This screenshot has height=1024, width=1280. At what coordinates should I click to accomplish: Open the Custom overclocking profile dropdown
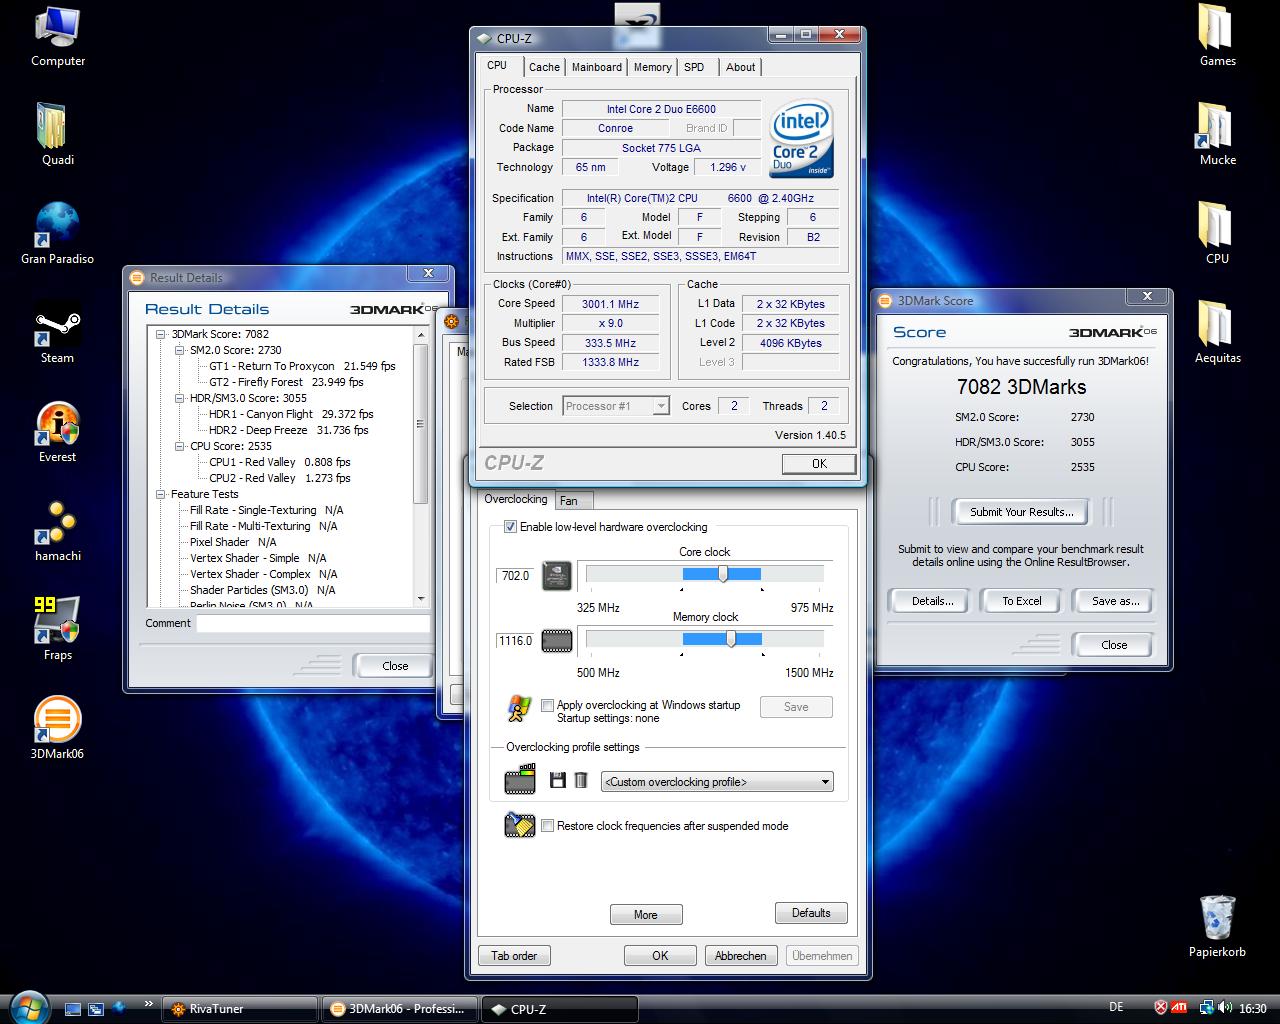[x=717, y=782]
